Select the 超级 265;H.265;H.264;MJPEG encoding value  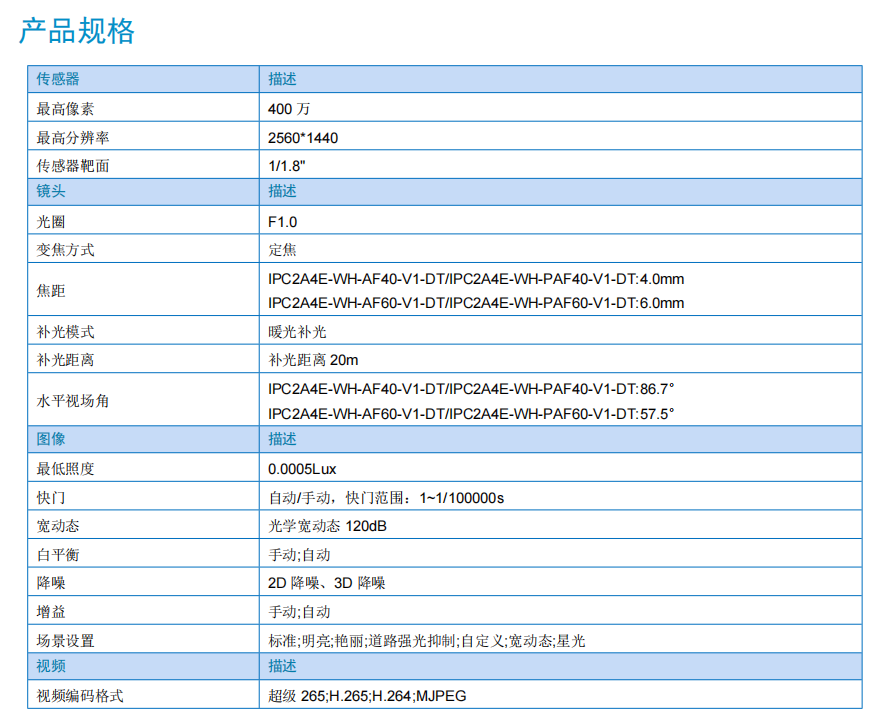367,696
